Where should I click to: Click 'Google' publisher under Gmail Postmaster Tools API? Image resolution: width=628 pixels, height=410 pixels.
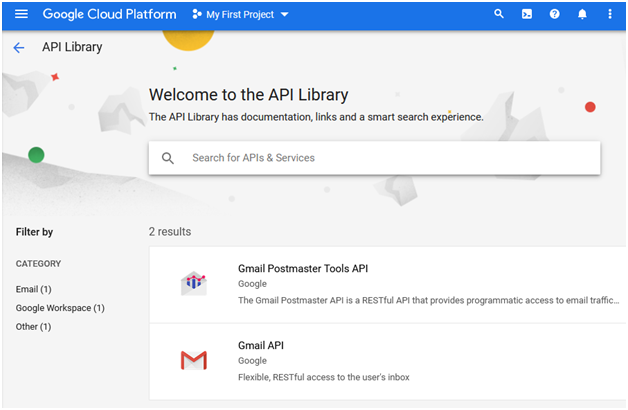click(x=252, y=284)
